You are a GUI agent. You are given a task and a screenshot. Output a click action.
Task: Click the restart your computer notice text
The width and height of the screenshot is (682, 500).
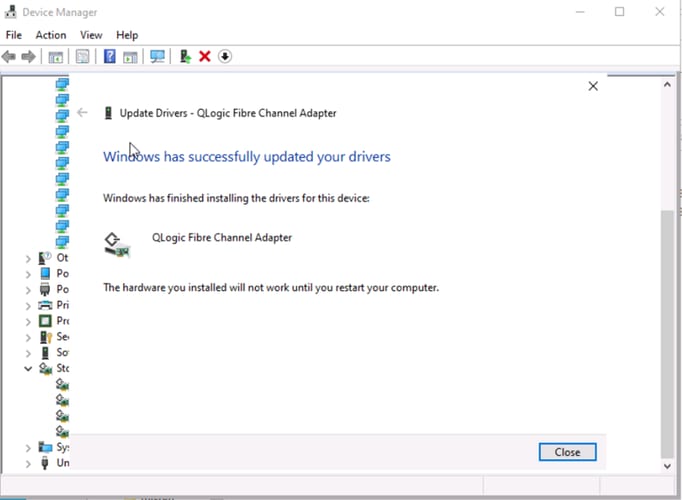pyautogui.click(x=271, y=288)
